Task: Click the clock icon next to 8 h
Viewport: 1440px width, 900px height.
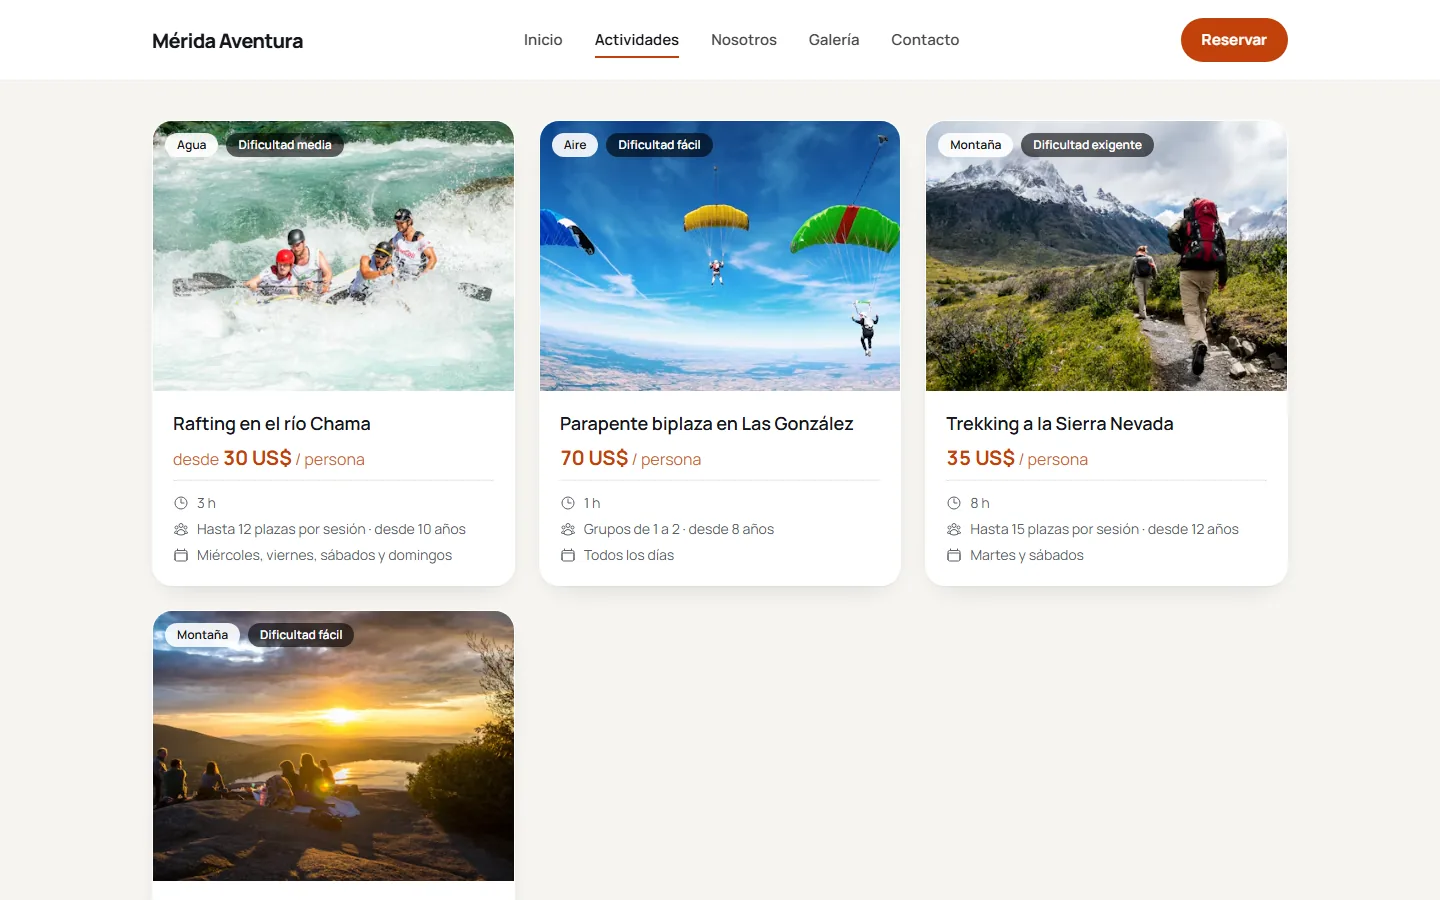Action: pyautogui.click(x=954, y=503)
